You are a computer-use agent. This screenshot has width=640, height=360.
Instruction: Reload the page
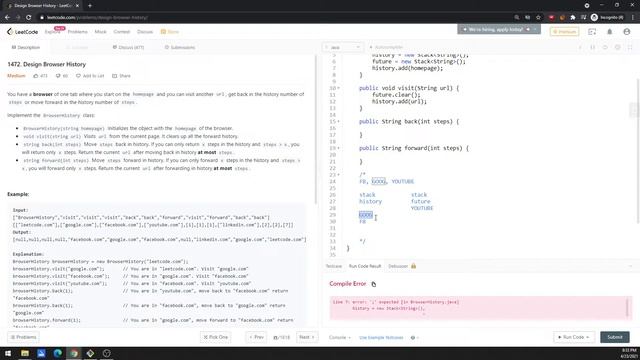click(x=29, y=17)
